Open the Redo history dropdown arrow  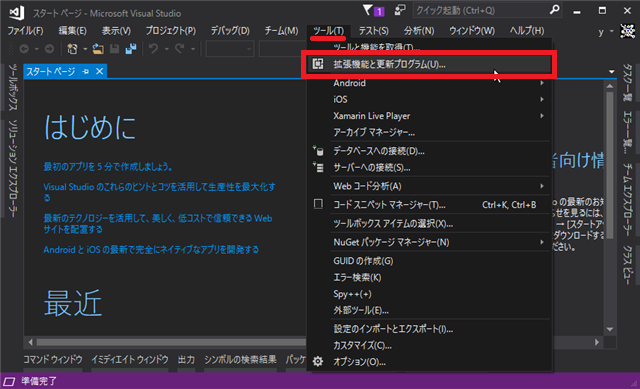(193, 49)
